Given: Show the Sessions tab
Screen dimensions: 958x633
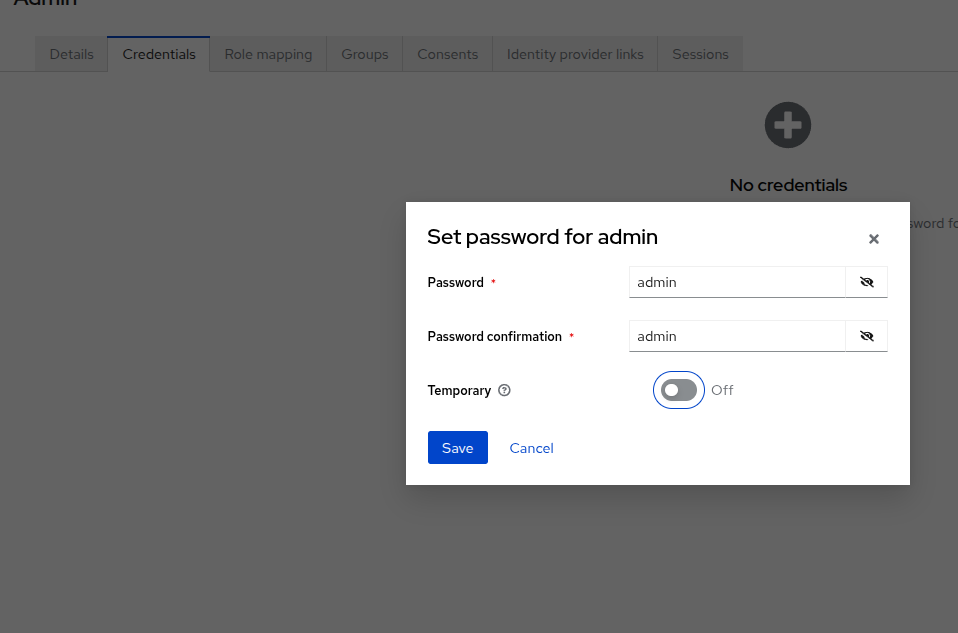Looking at the screenshot, I should click(x=700, y=54).
